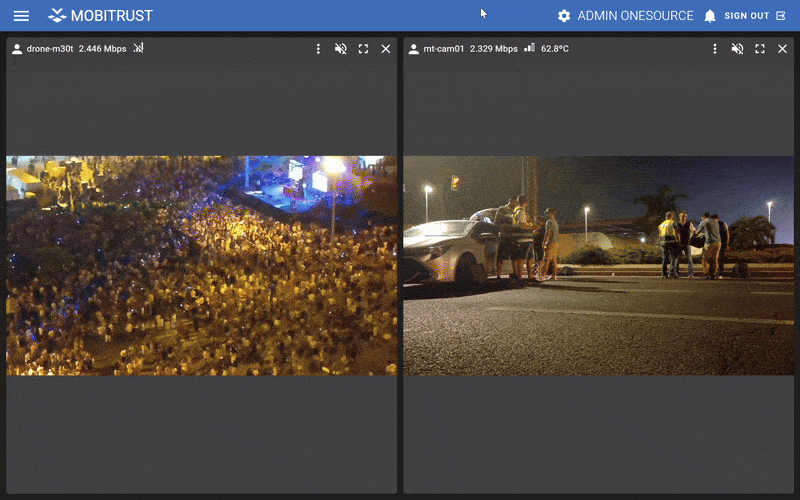Image resolution: width=800 pixels, height=500 pixels.
Task: Click the ADMIN ONESOURCE user name
Action: coord(635,16)
